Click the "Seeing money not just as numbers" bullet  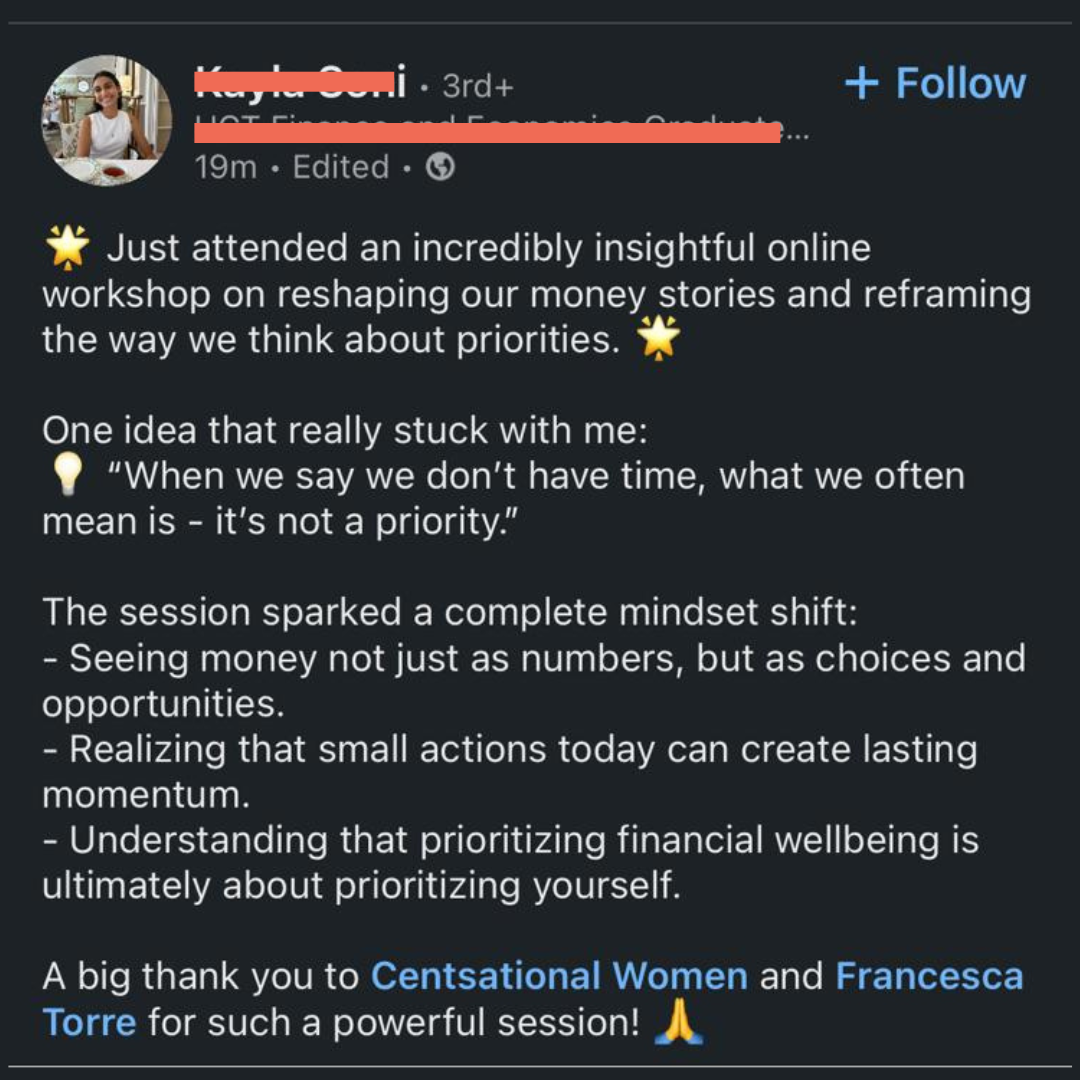click(x=533, y=659)
